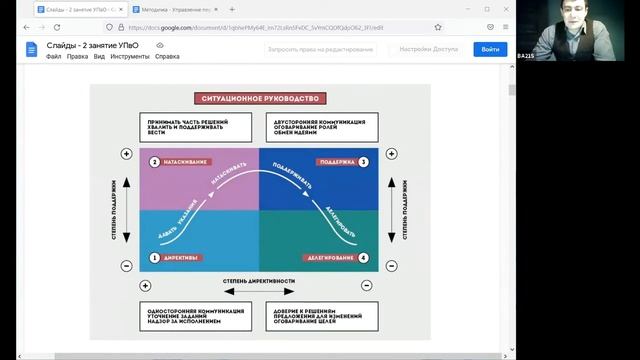
Task: Switch to the Слайды - 2 занятие tab
Action: coord(81,9)
